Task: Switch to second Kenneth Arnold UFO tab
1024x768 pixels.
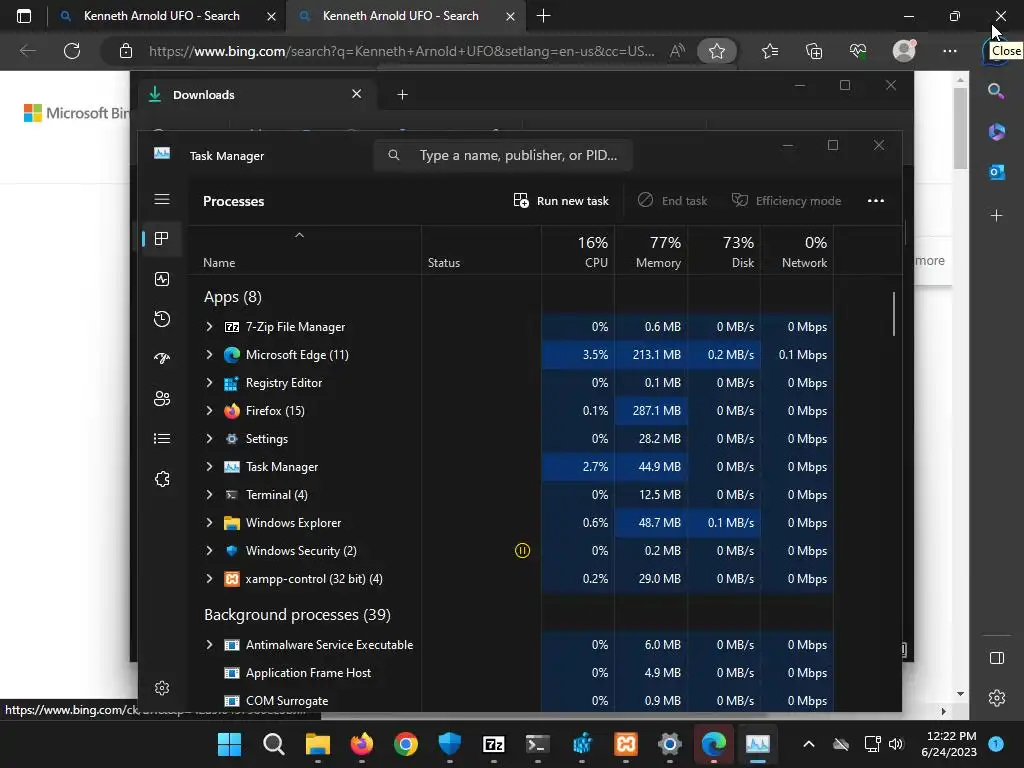Action: tap(401, 16)
